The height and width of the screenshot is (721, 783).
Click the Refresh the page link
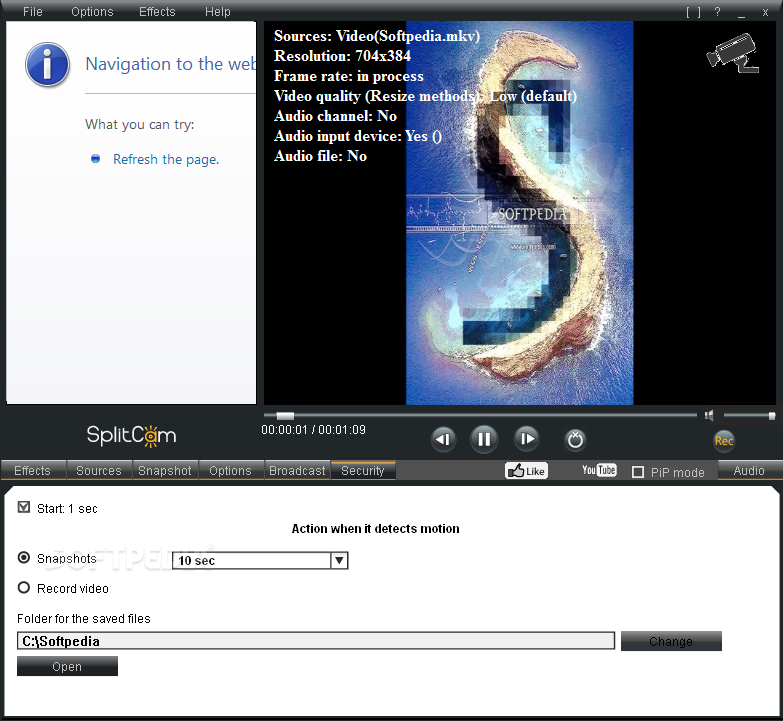tap(166, 159)
